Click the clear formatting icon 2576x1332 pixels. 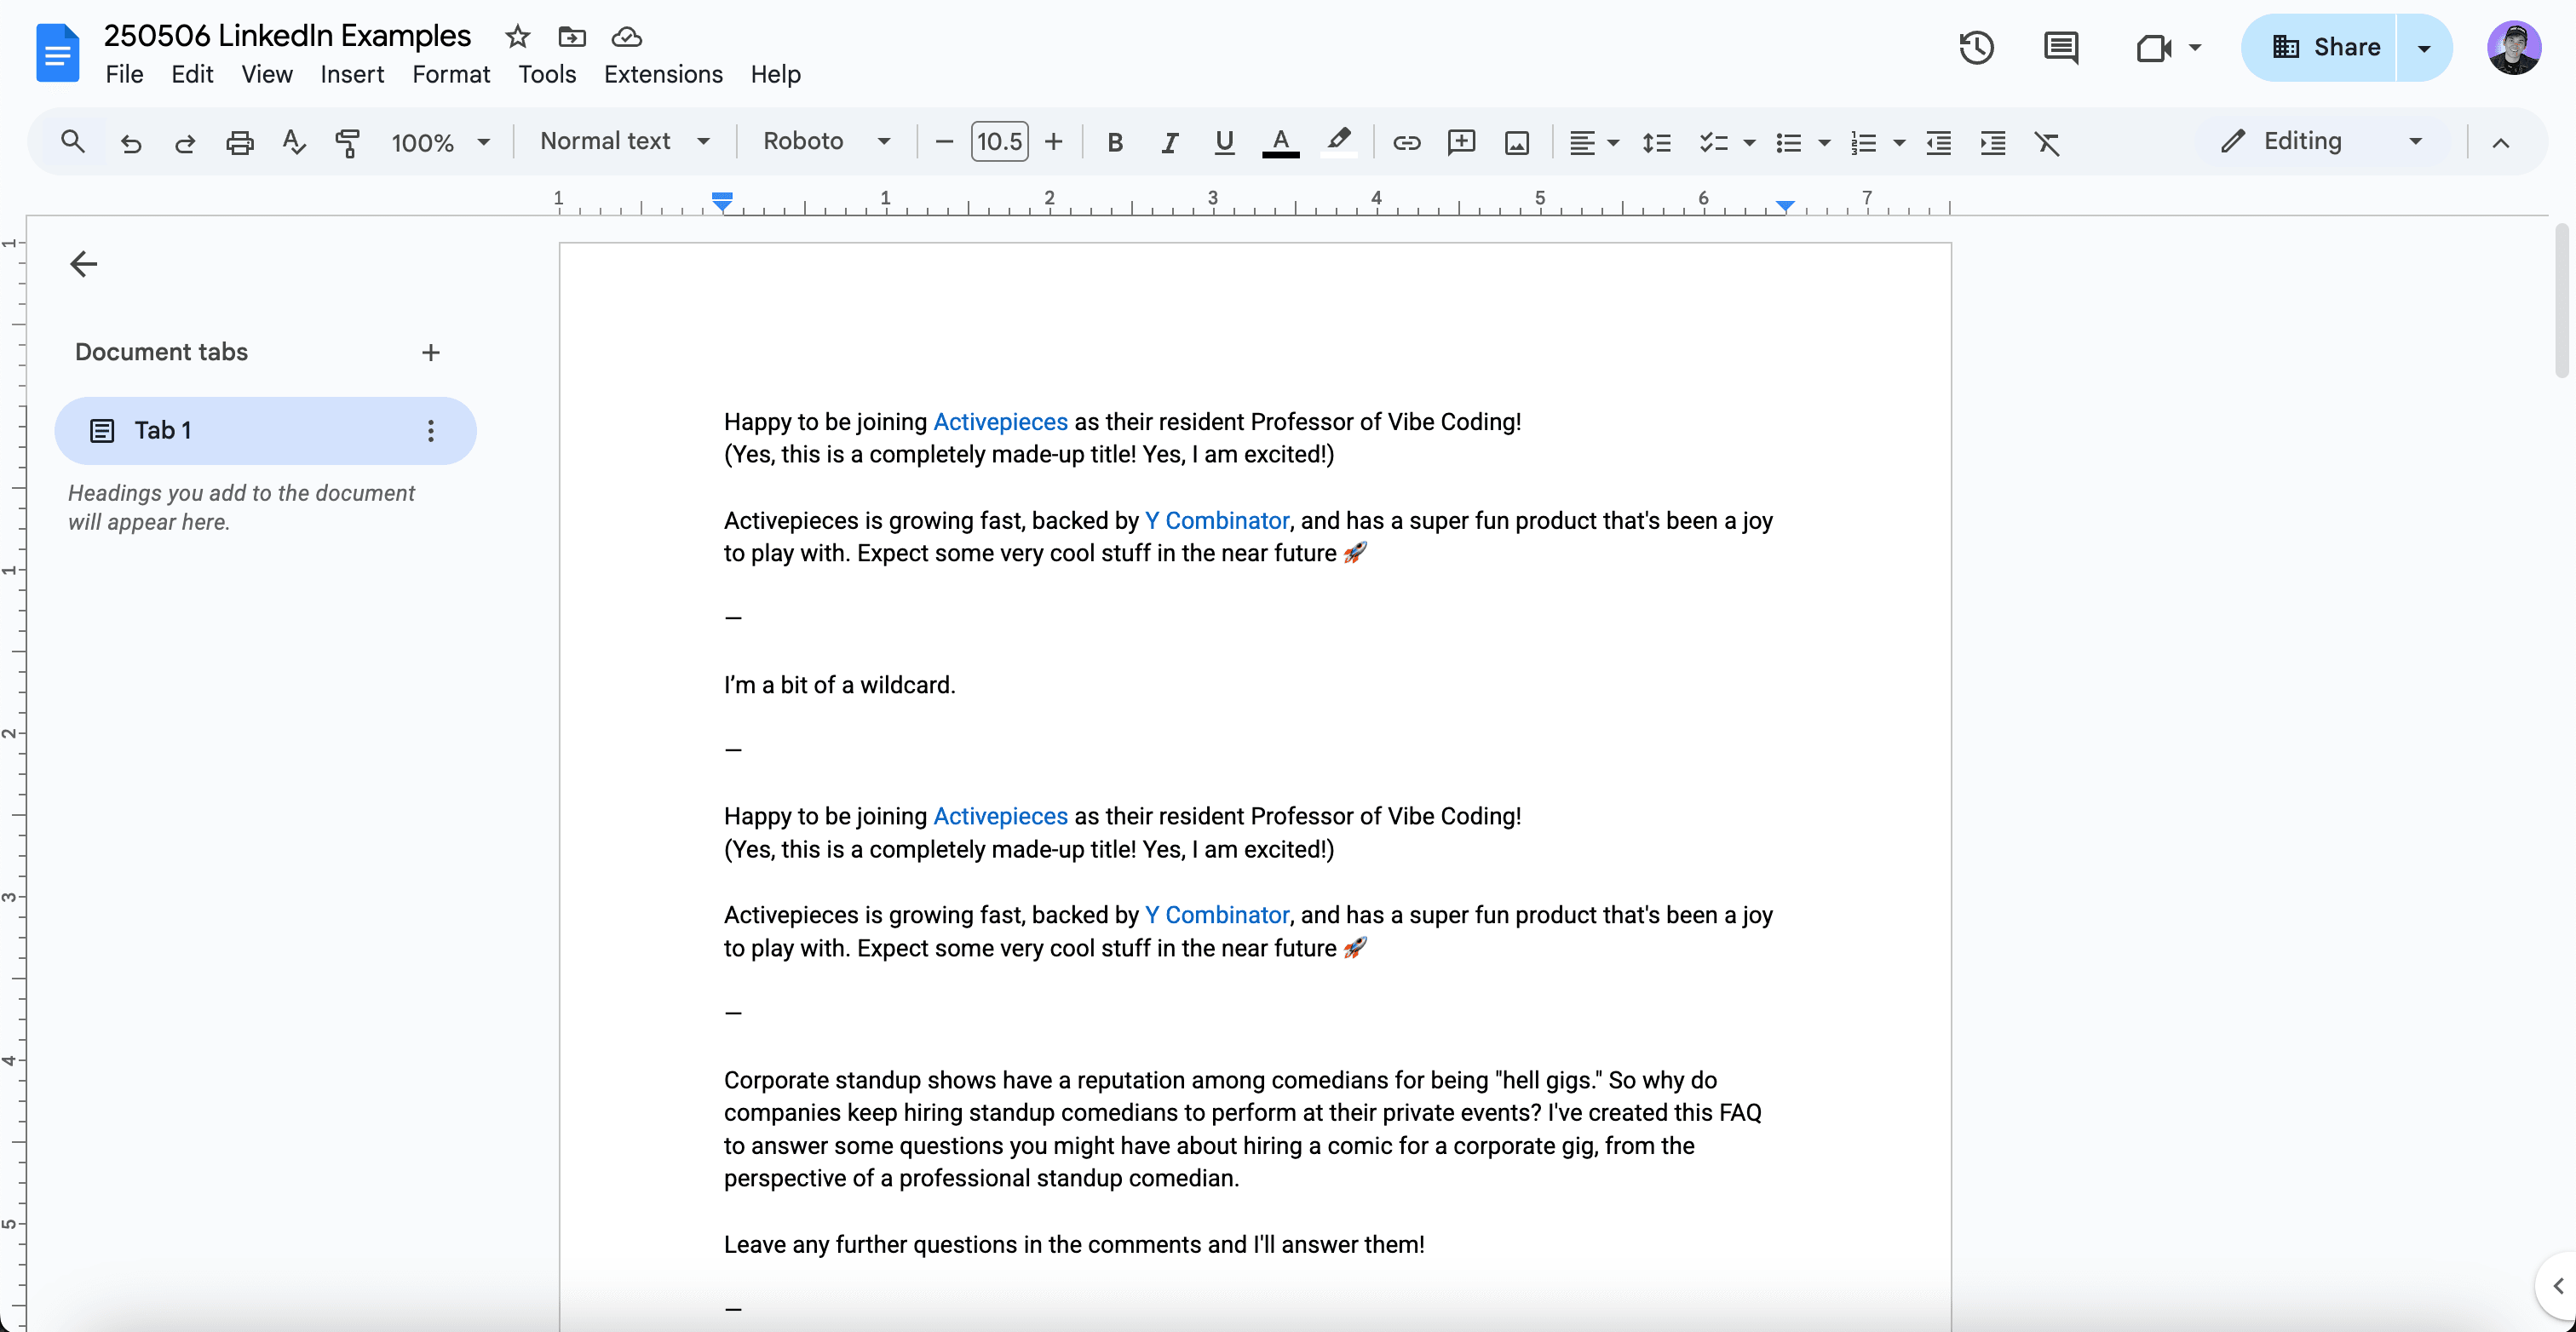tap(2047, 142)
